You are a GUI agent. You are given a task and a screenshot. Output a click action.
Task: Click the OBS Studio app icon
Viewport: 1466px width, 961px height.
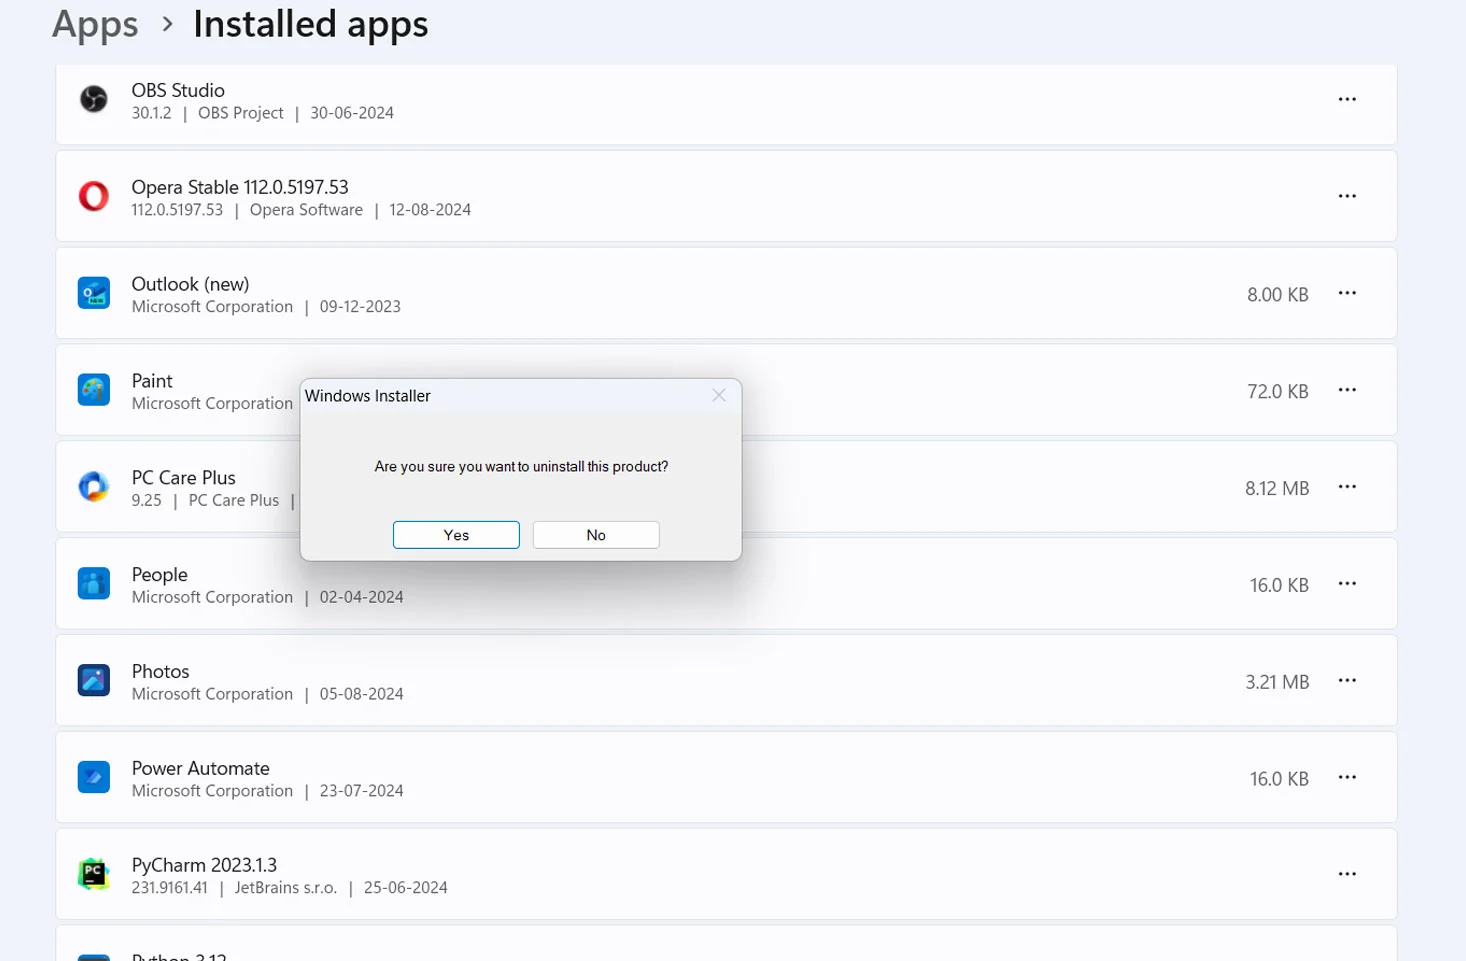click(94, 99)
